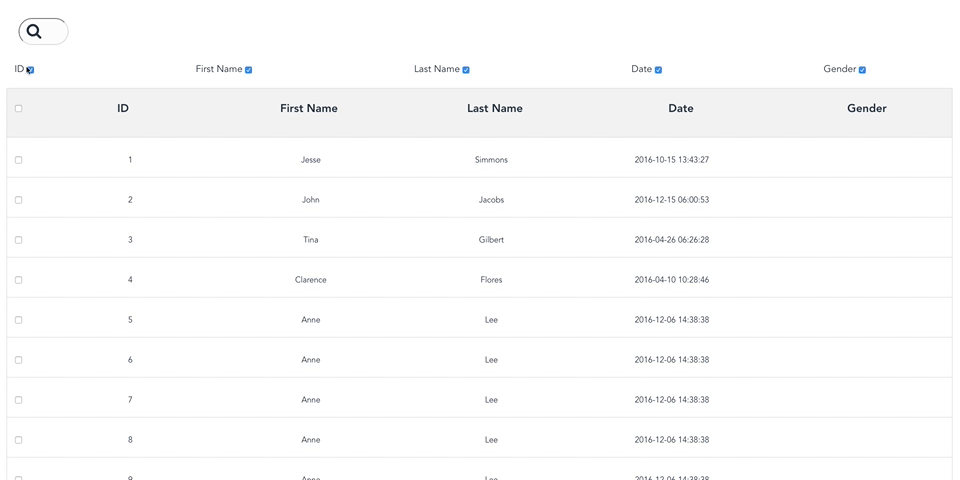Sort by the Last Name column header

(495, 108)
